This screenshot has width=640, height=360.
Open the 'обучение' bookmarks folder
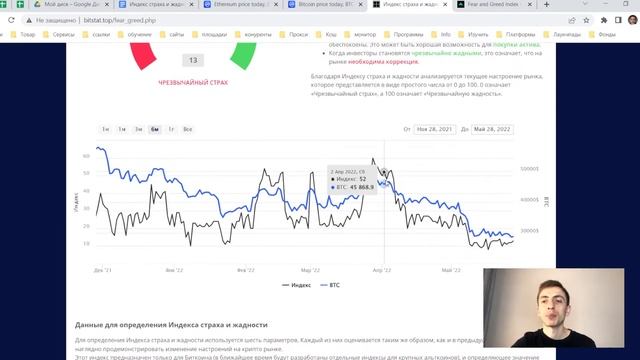(x=135, y=35)
